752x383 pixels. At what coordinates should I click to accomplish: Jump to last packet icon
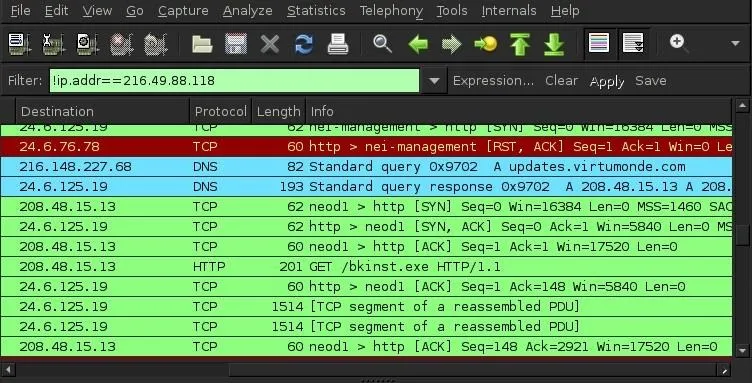554,44
